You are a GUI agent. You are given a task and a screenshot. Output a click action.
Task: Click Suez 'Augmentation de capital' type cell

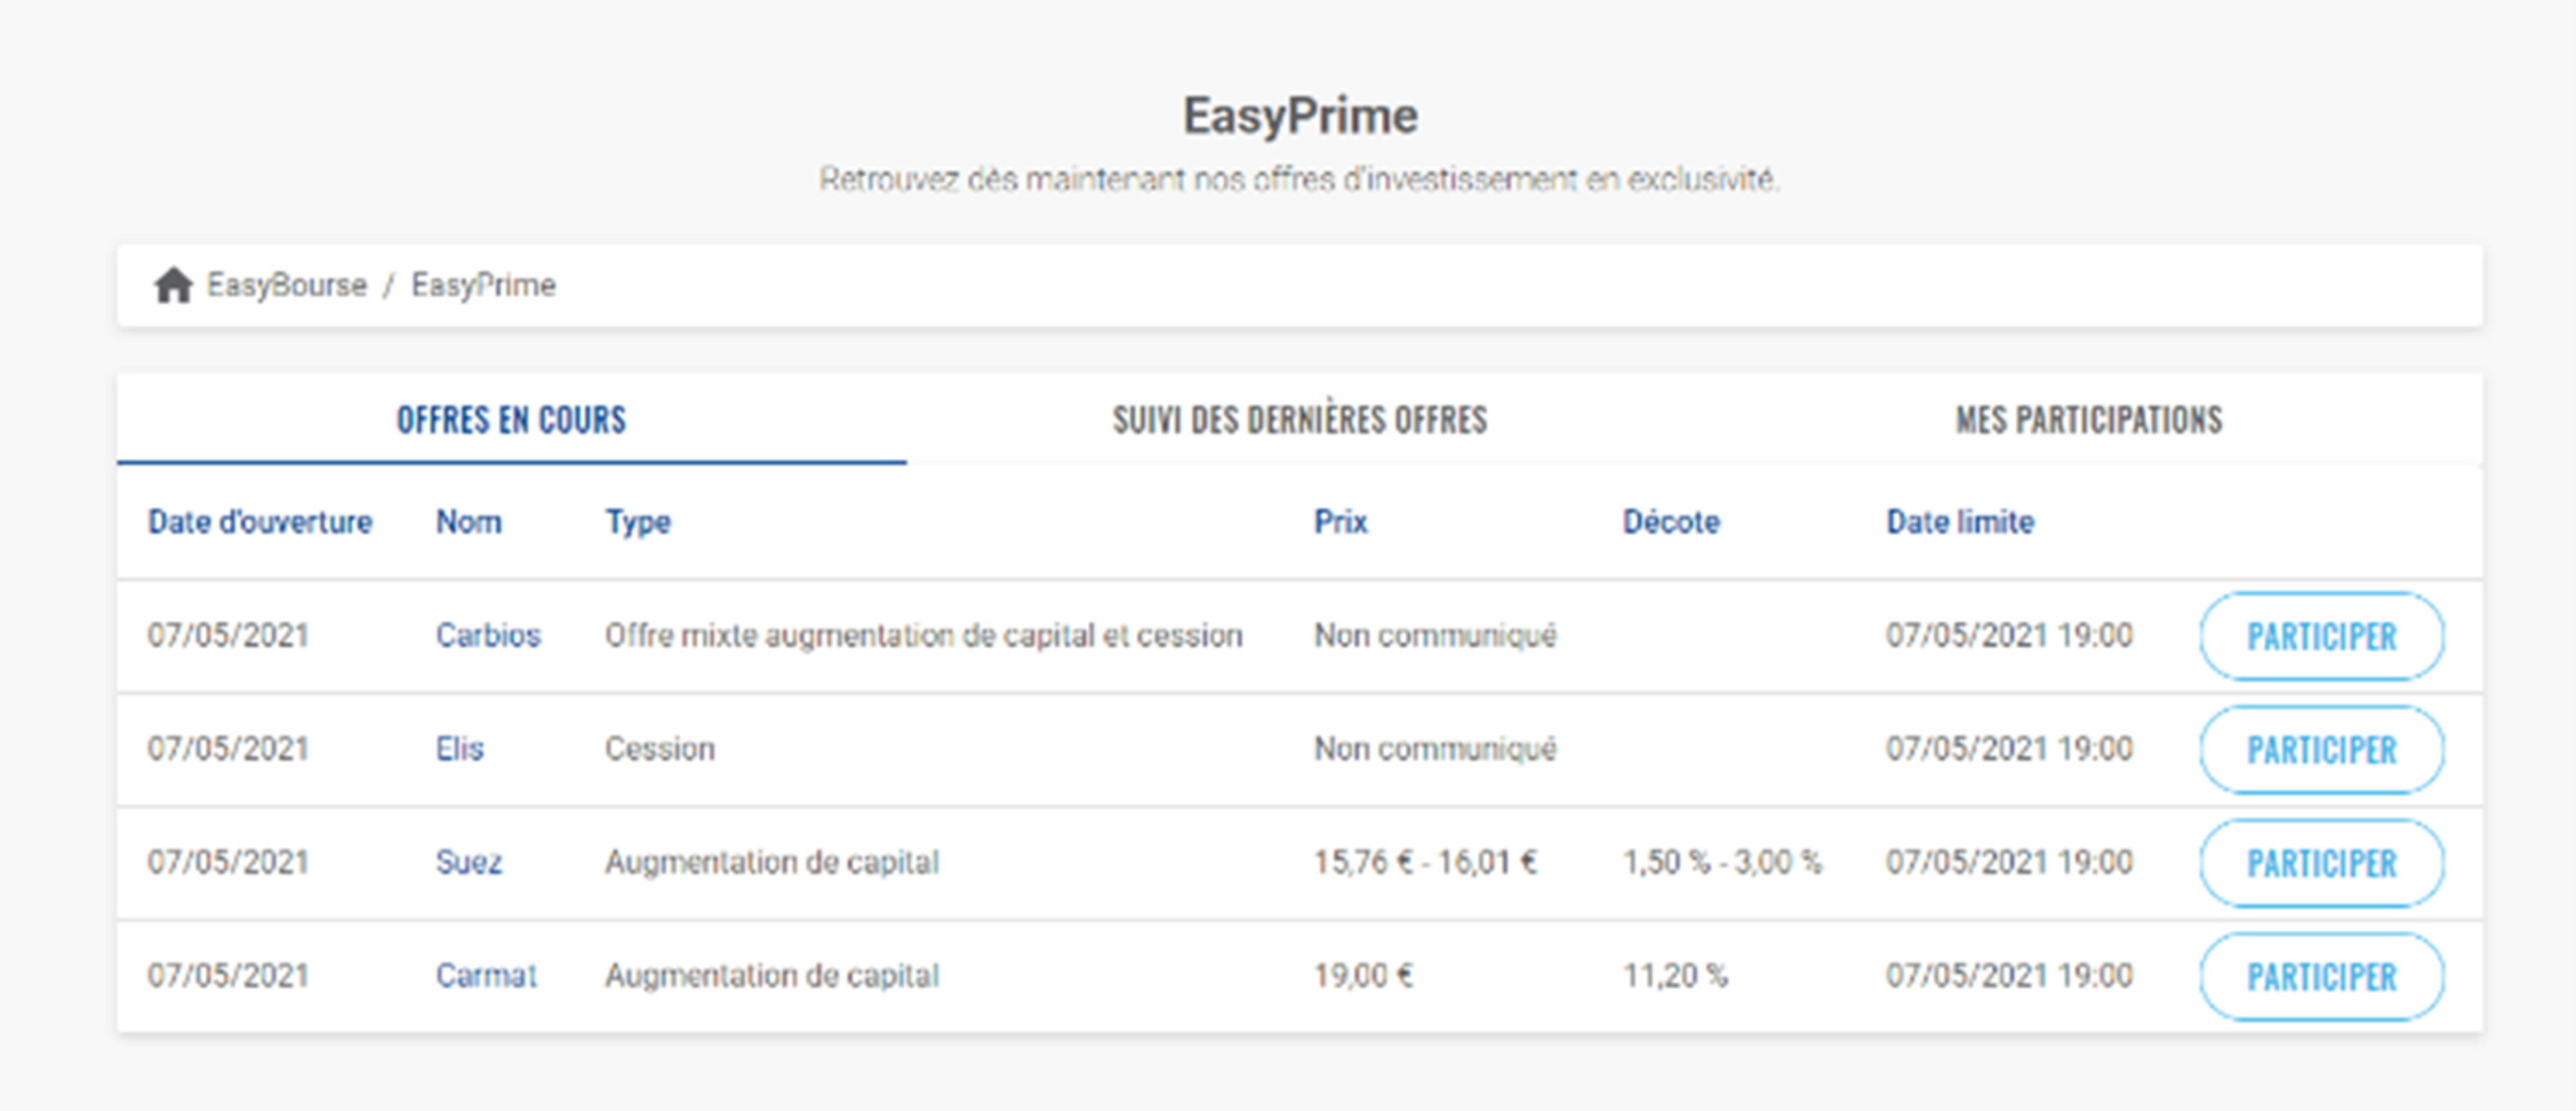772,863
